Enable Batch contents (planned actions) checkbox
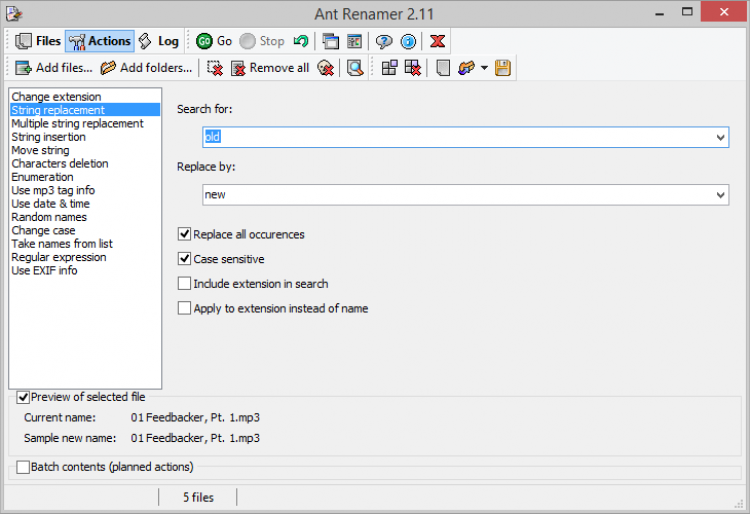 pos(23,467)
